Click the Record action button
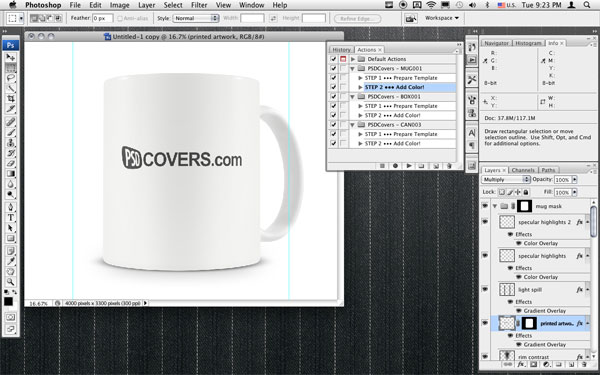Viewport: 600px width, 375px height. point(395,166)
